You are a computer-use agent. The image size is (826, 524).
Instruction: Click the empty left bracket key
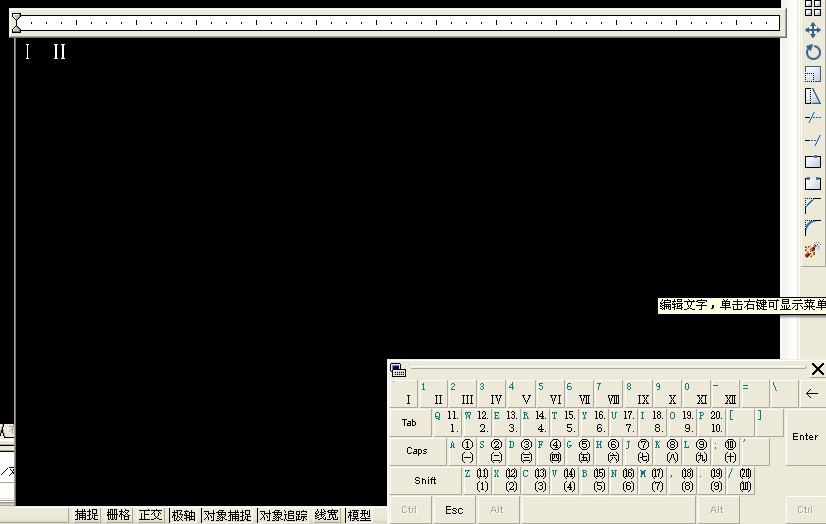740,422
